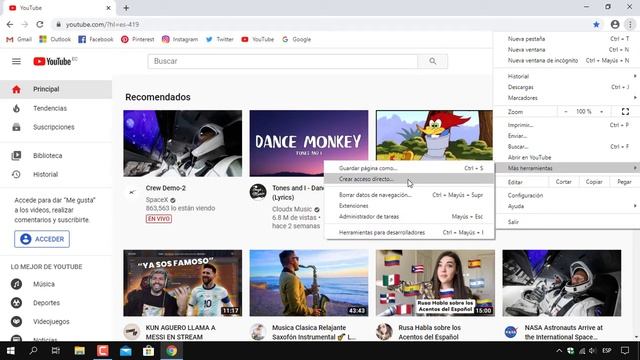Open Extensiones from submenu
Viewport: 640px width, 360px height.
click(x=409, y=206)
